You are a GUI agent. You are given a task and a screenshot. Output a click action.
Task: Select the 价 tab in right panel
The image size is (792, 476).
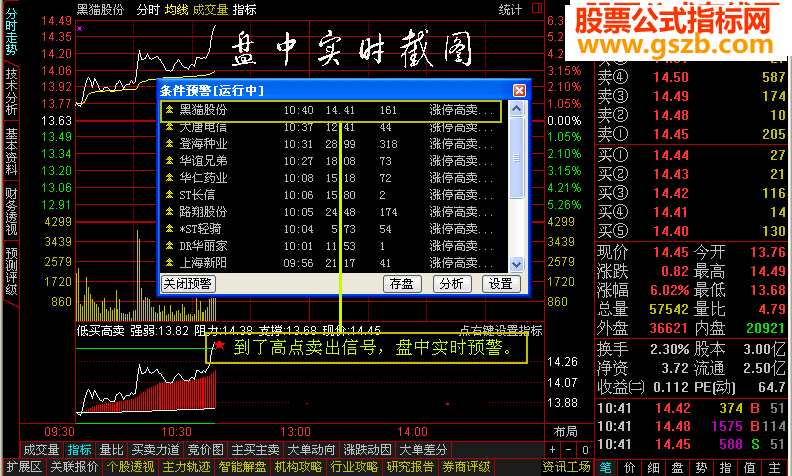tap(629, 467)
